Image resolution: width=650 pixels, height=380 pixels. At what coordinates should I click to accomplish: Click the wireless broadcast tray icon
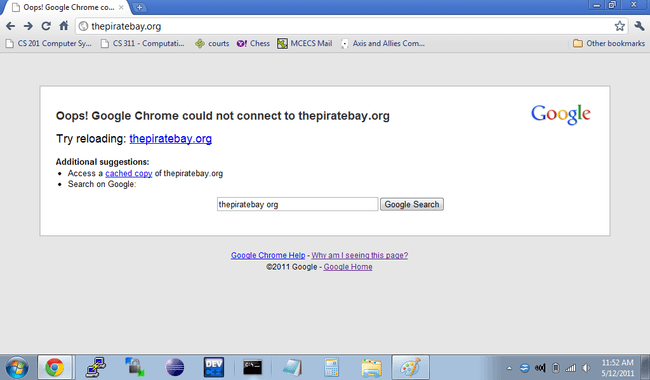pos(540,368)
